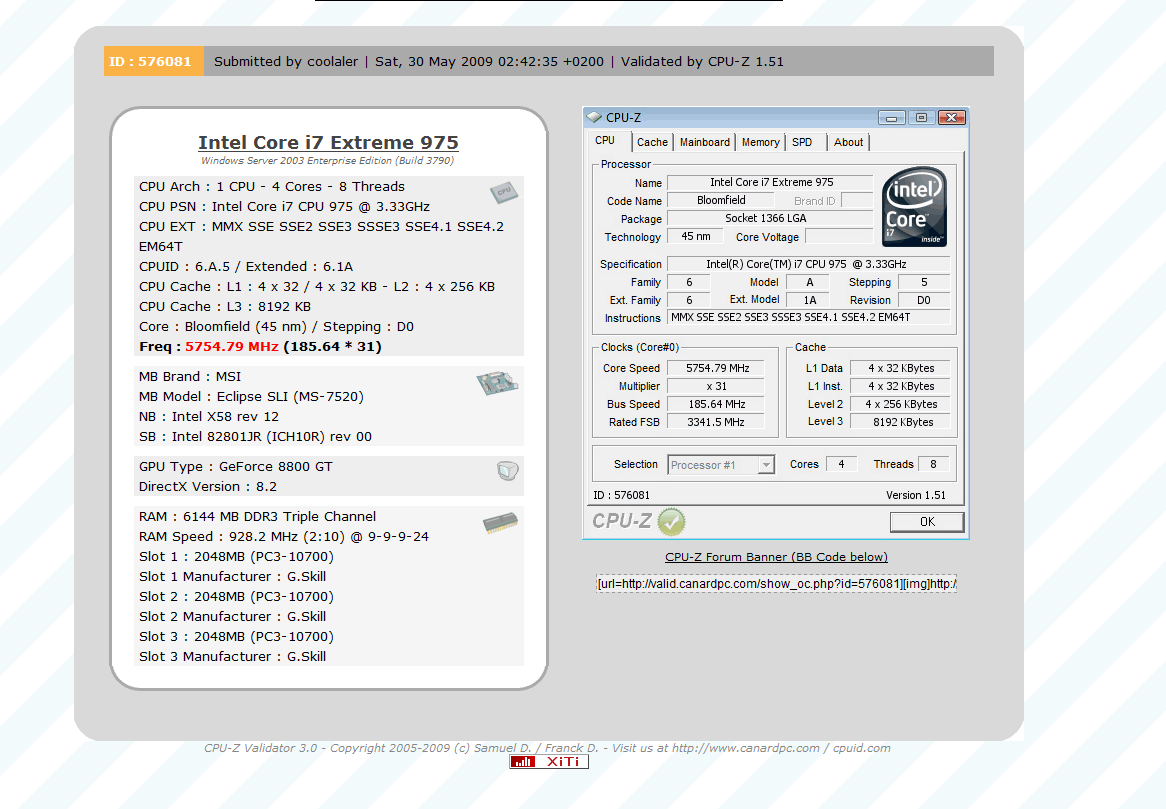Click the CPUID 6.A.5 Extended line
The image size is (1166, 809).
(246, 266)
